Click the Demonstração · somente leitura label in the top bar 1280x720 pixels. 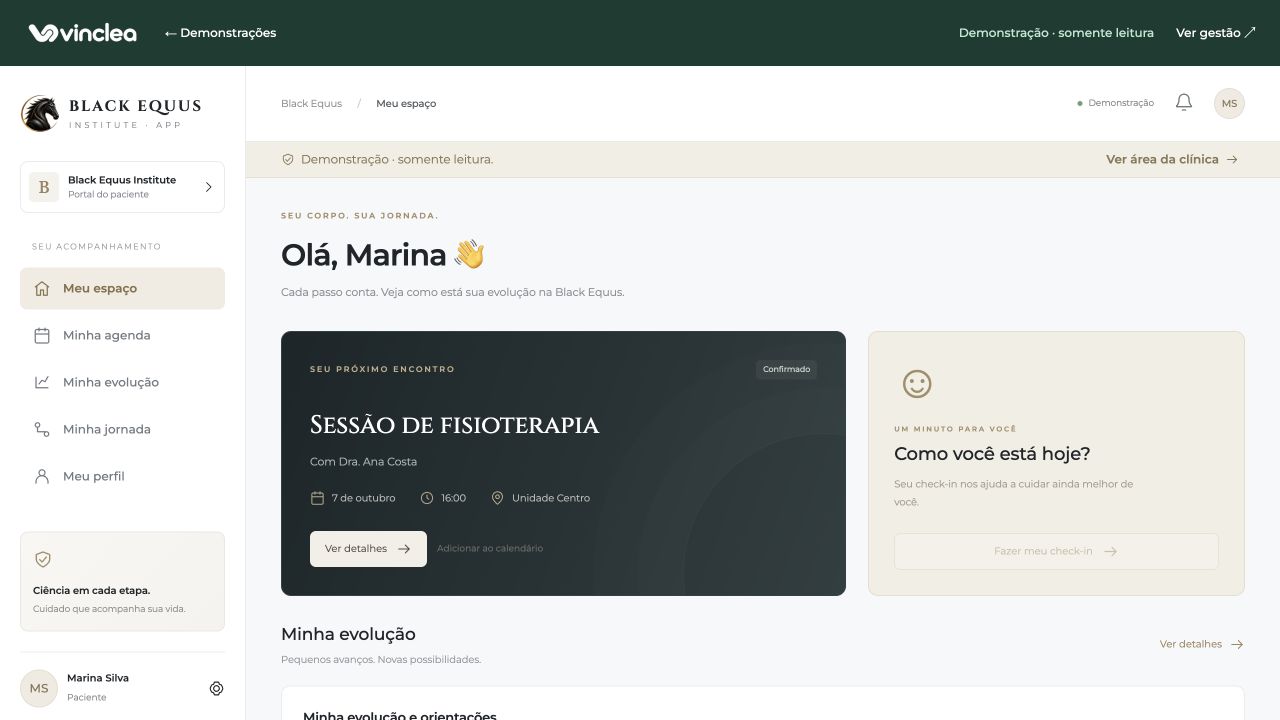pyautogui.click(x=1056, y=33)
